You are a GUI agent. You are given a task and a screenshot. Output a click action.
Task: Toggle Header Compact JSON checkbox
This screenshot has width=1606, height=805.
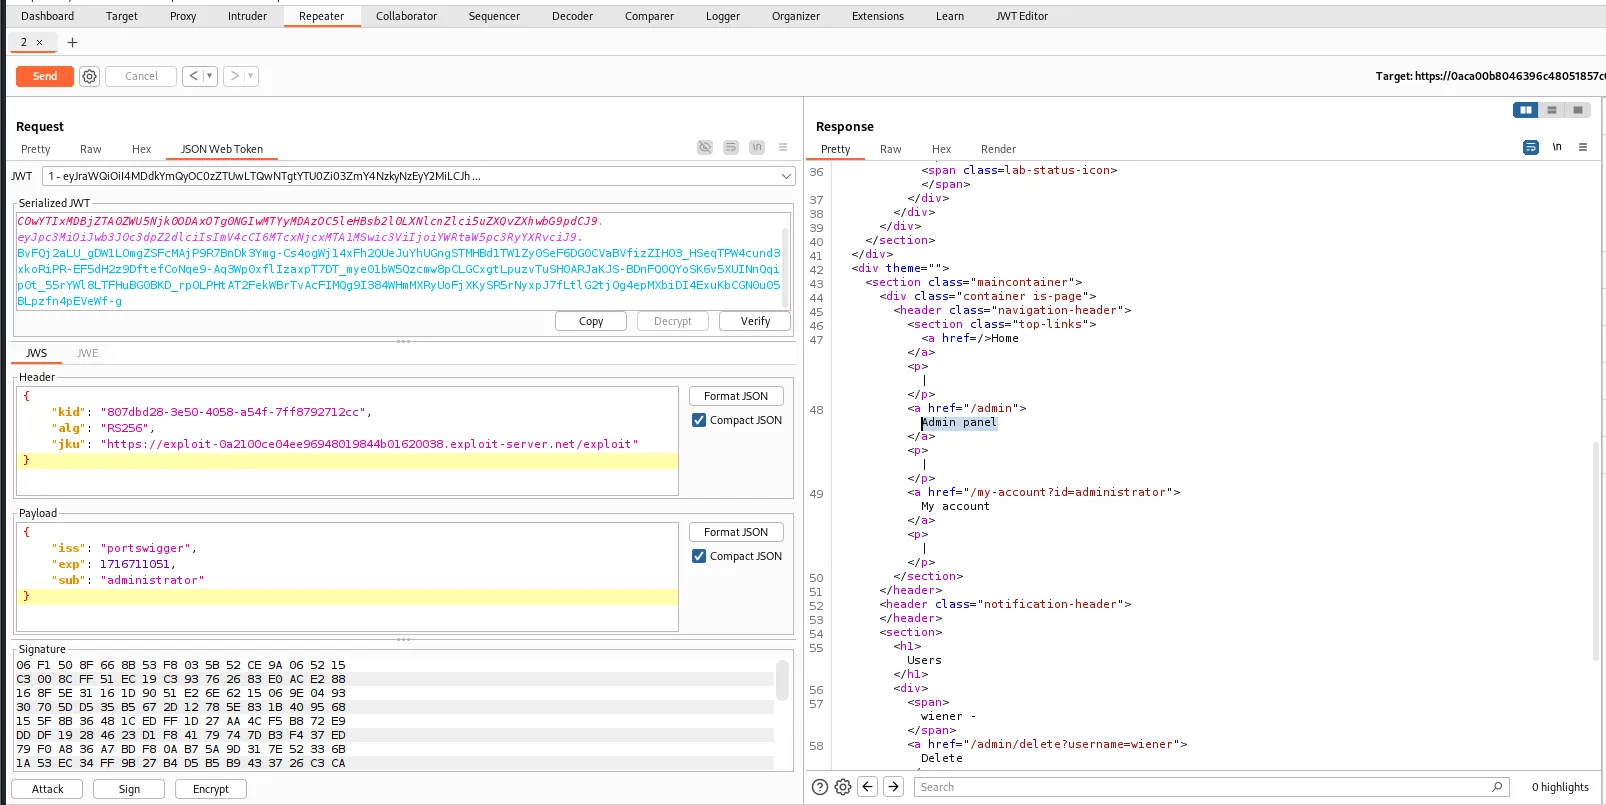699,420
